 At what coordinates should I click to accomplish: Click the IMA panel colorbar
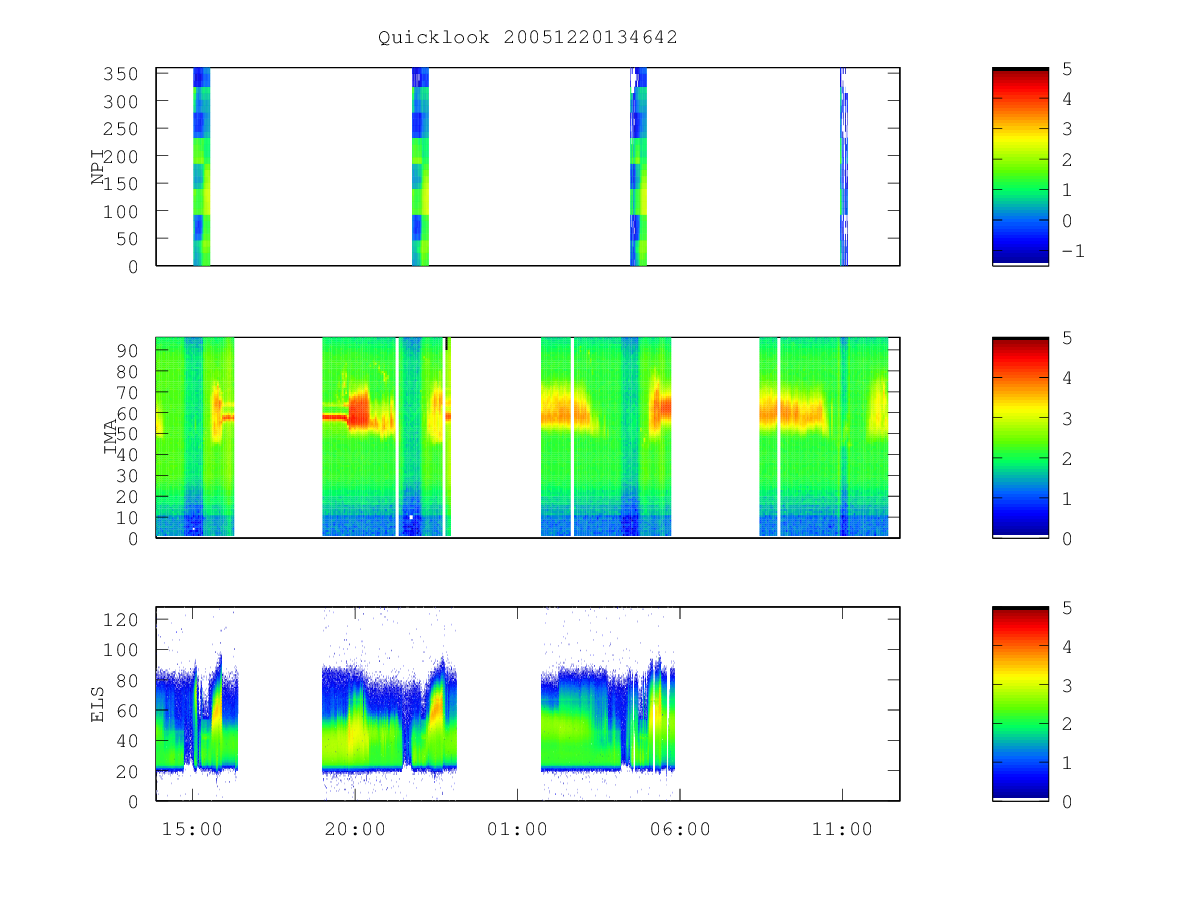pyautogui.click(x=1020, y=437)
